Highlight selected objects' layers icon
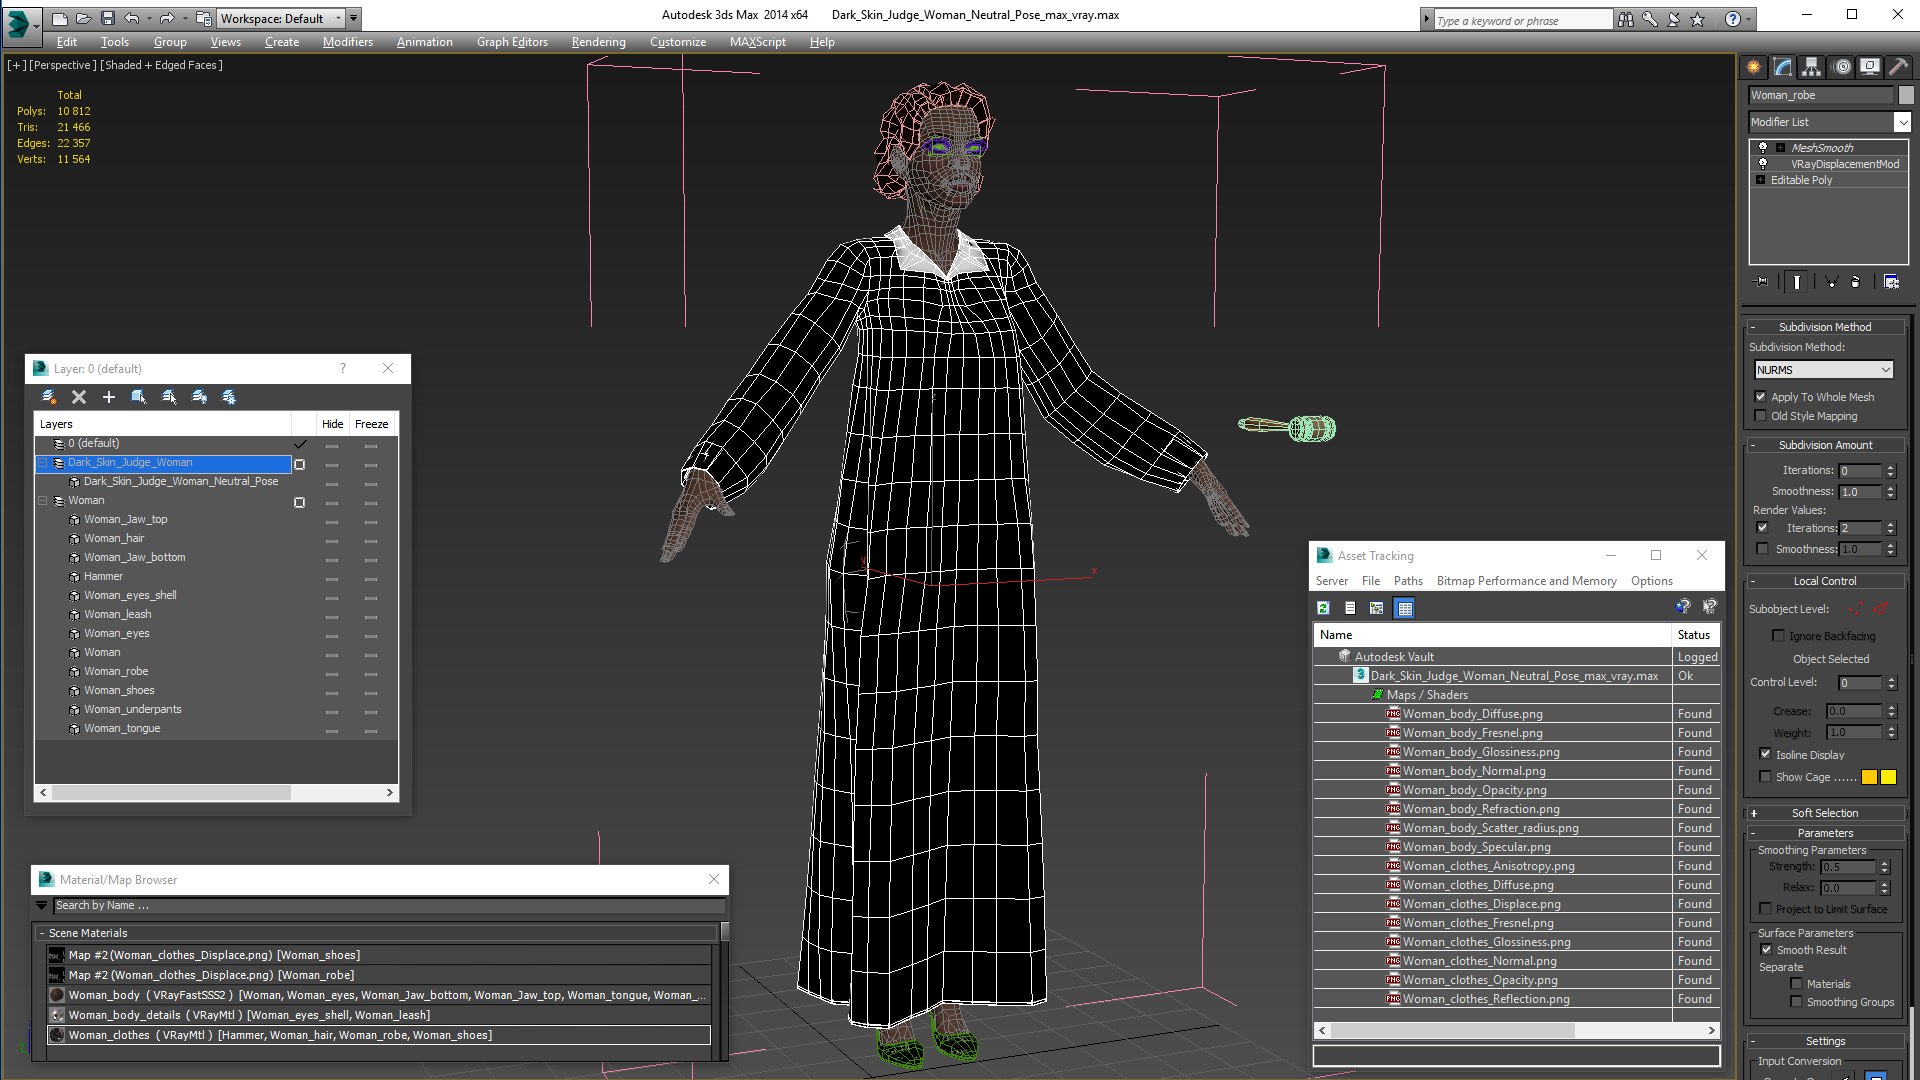1920x1080 pixels. click(169, 397)
